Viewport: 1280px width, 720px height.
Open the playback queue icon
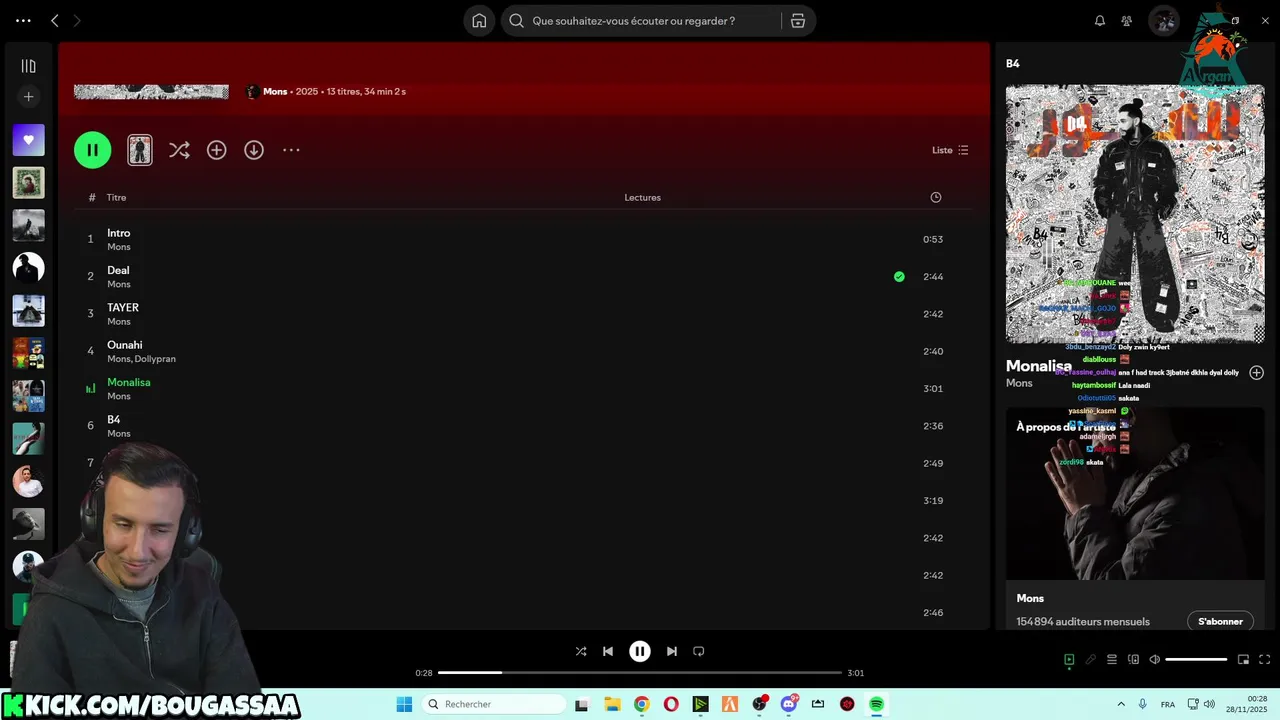coord(1112,660)
